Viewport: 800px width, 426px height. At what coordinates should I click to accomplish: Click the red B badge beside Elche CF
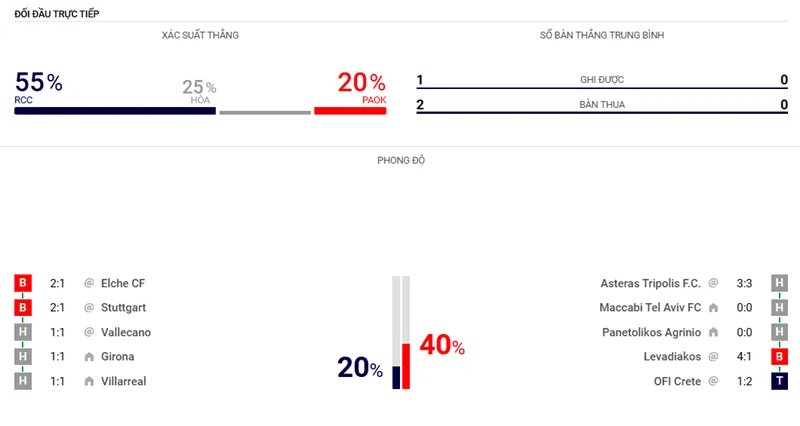[22, 284]
